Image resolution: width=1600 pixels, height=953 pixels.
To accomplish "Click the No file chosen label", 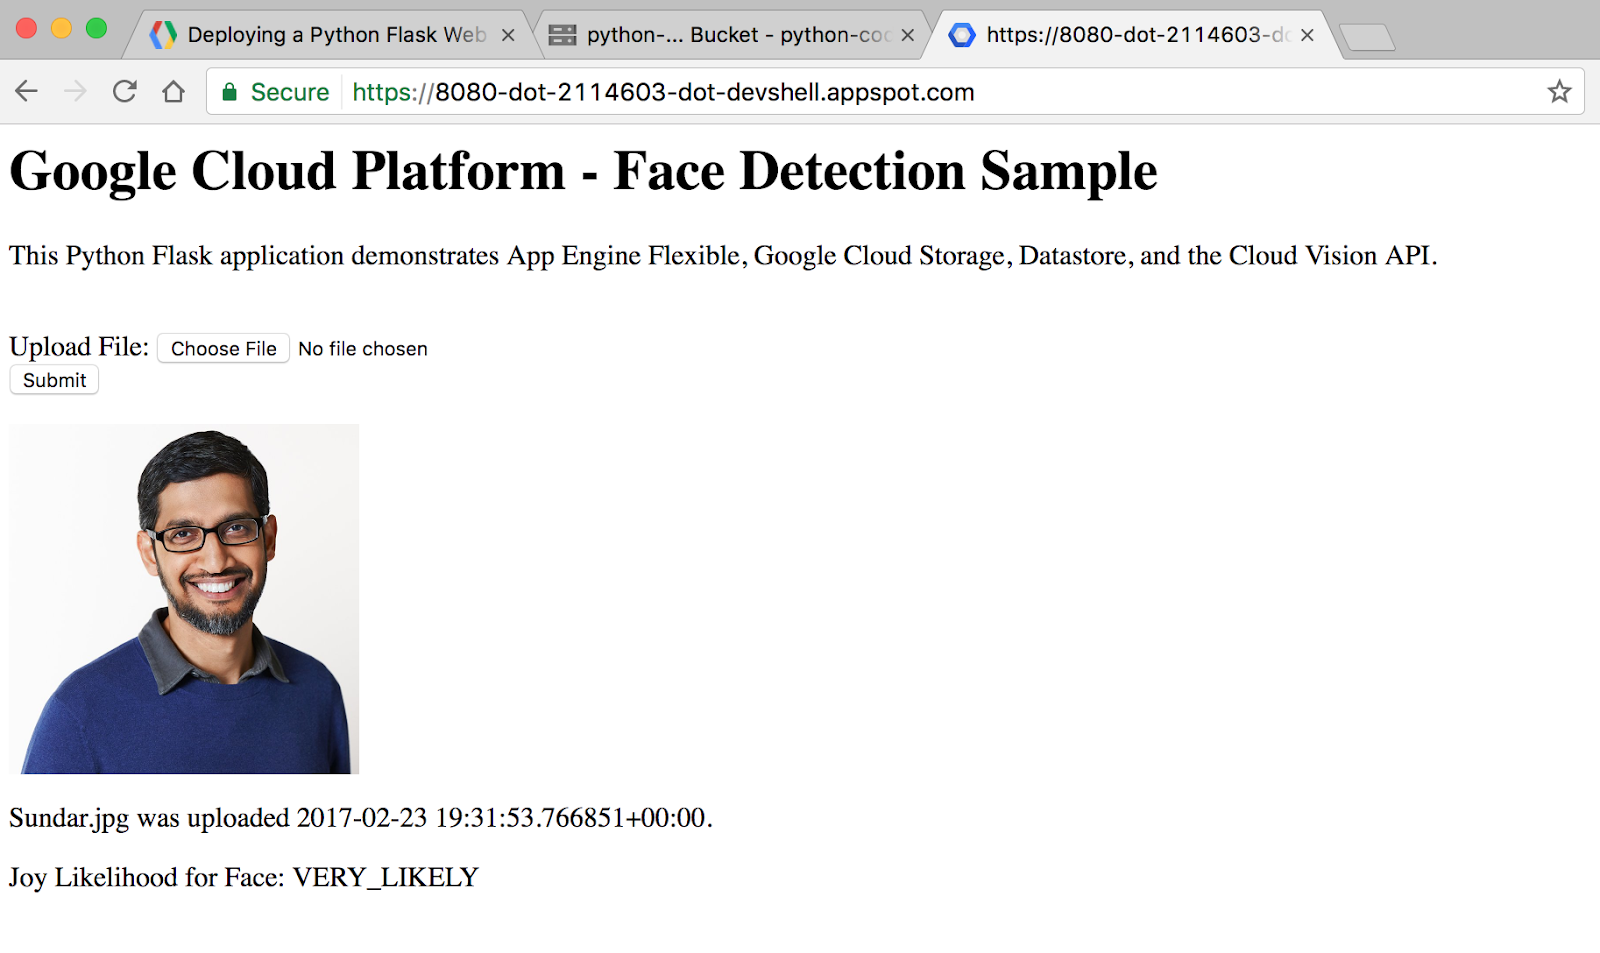I will pos(363,348).
